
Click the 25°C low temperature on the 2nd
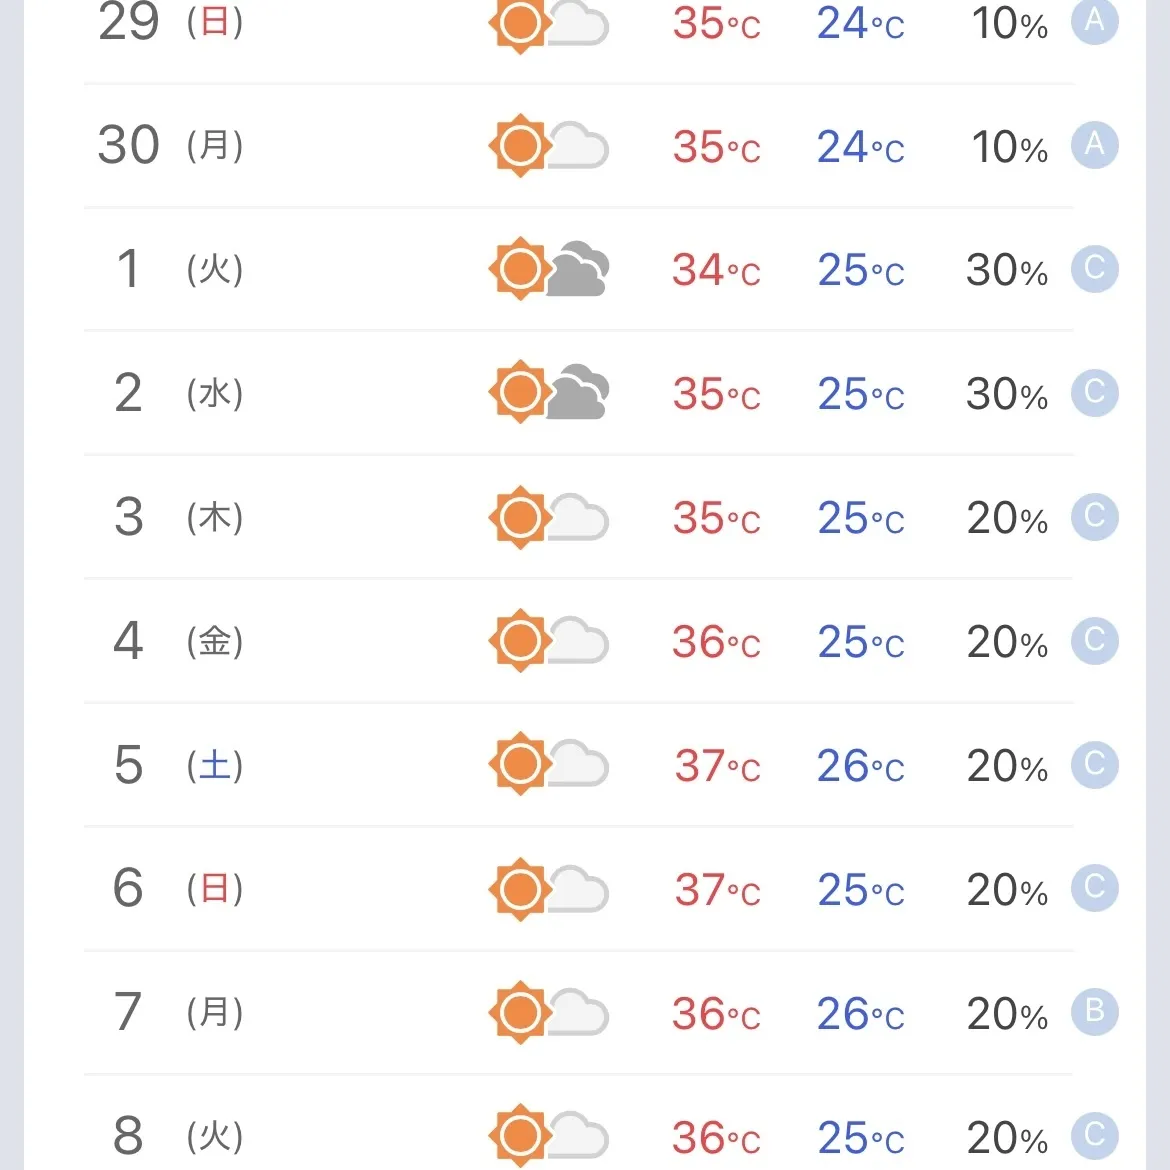[x=860, y=394]
